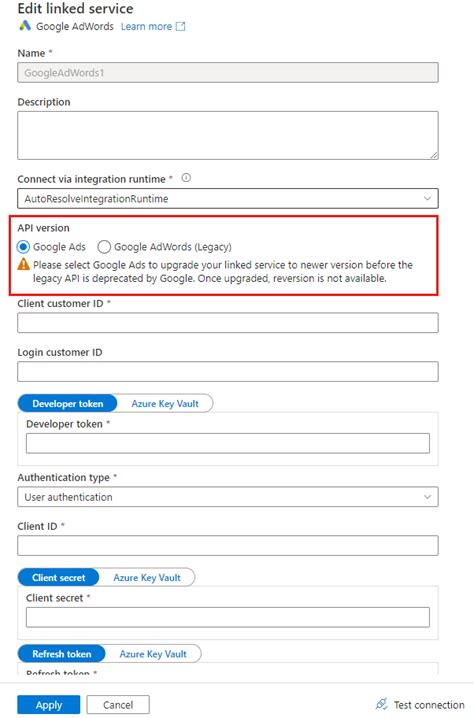
Task: Select the Google Ads radio button
Action: point(23,247)
